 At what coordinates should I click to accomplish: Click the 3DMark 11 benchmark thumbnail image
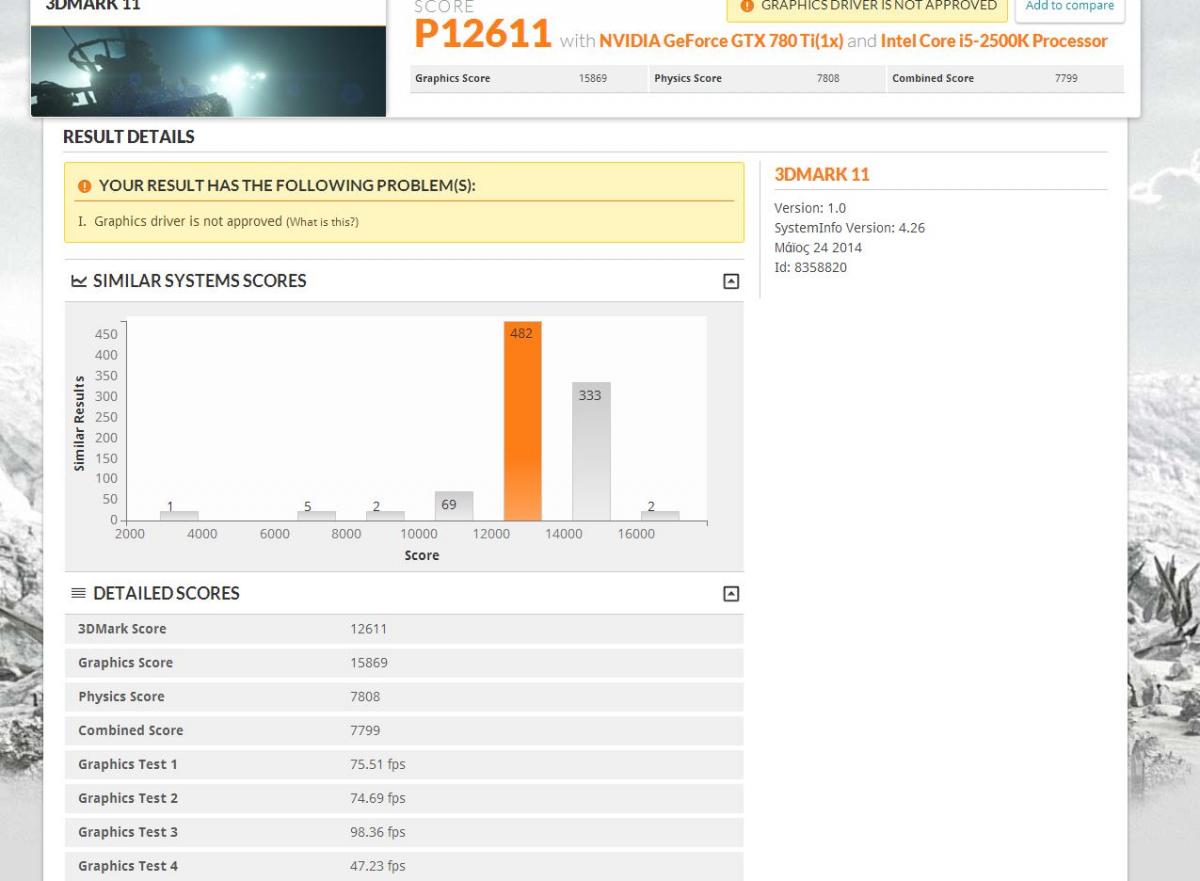click(208, 71)
